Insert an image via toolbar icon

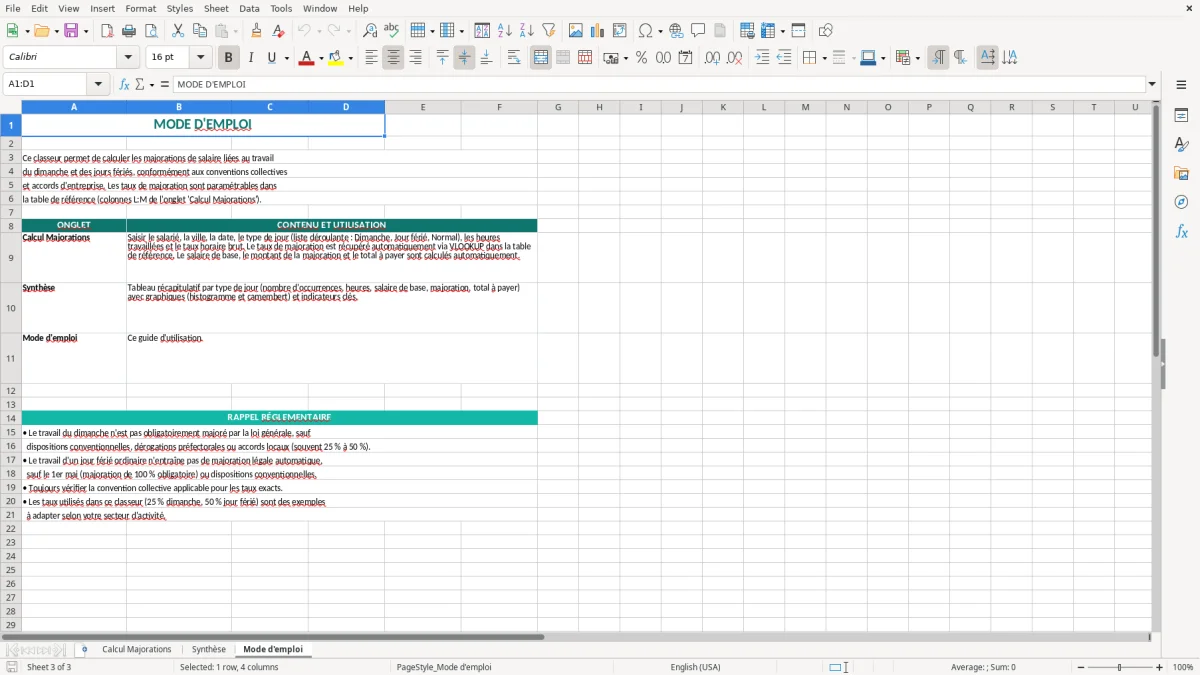pos(576,31)
